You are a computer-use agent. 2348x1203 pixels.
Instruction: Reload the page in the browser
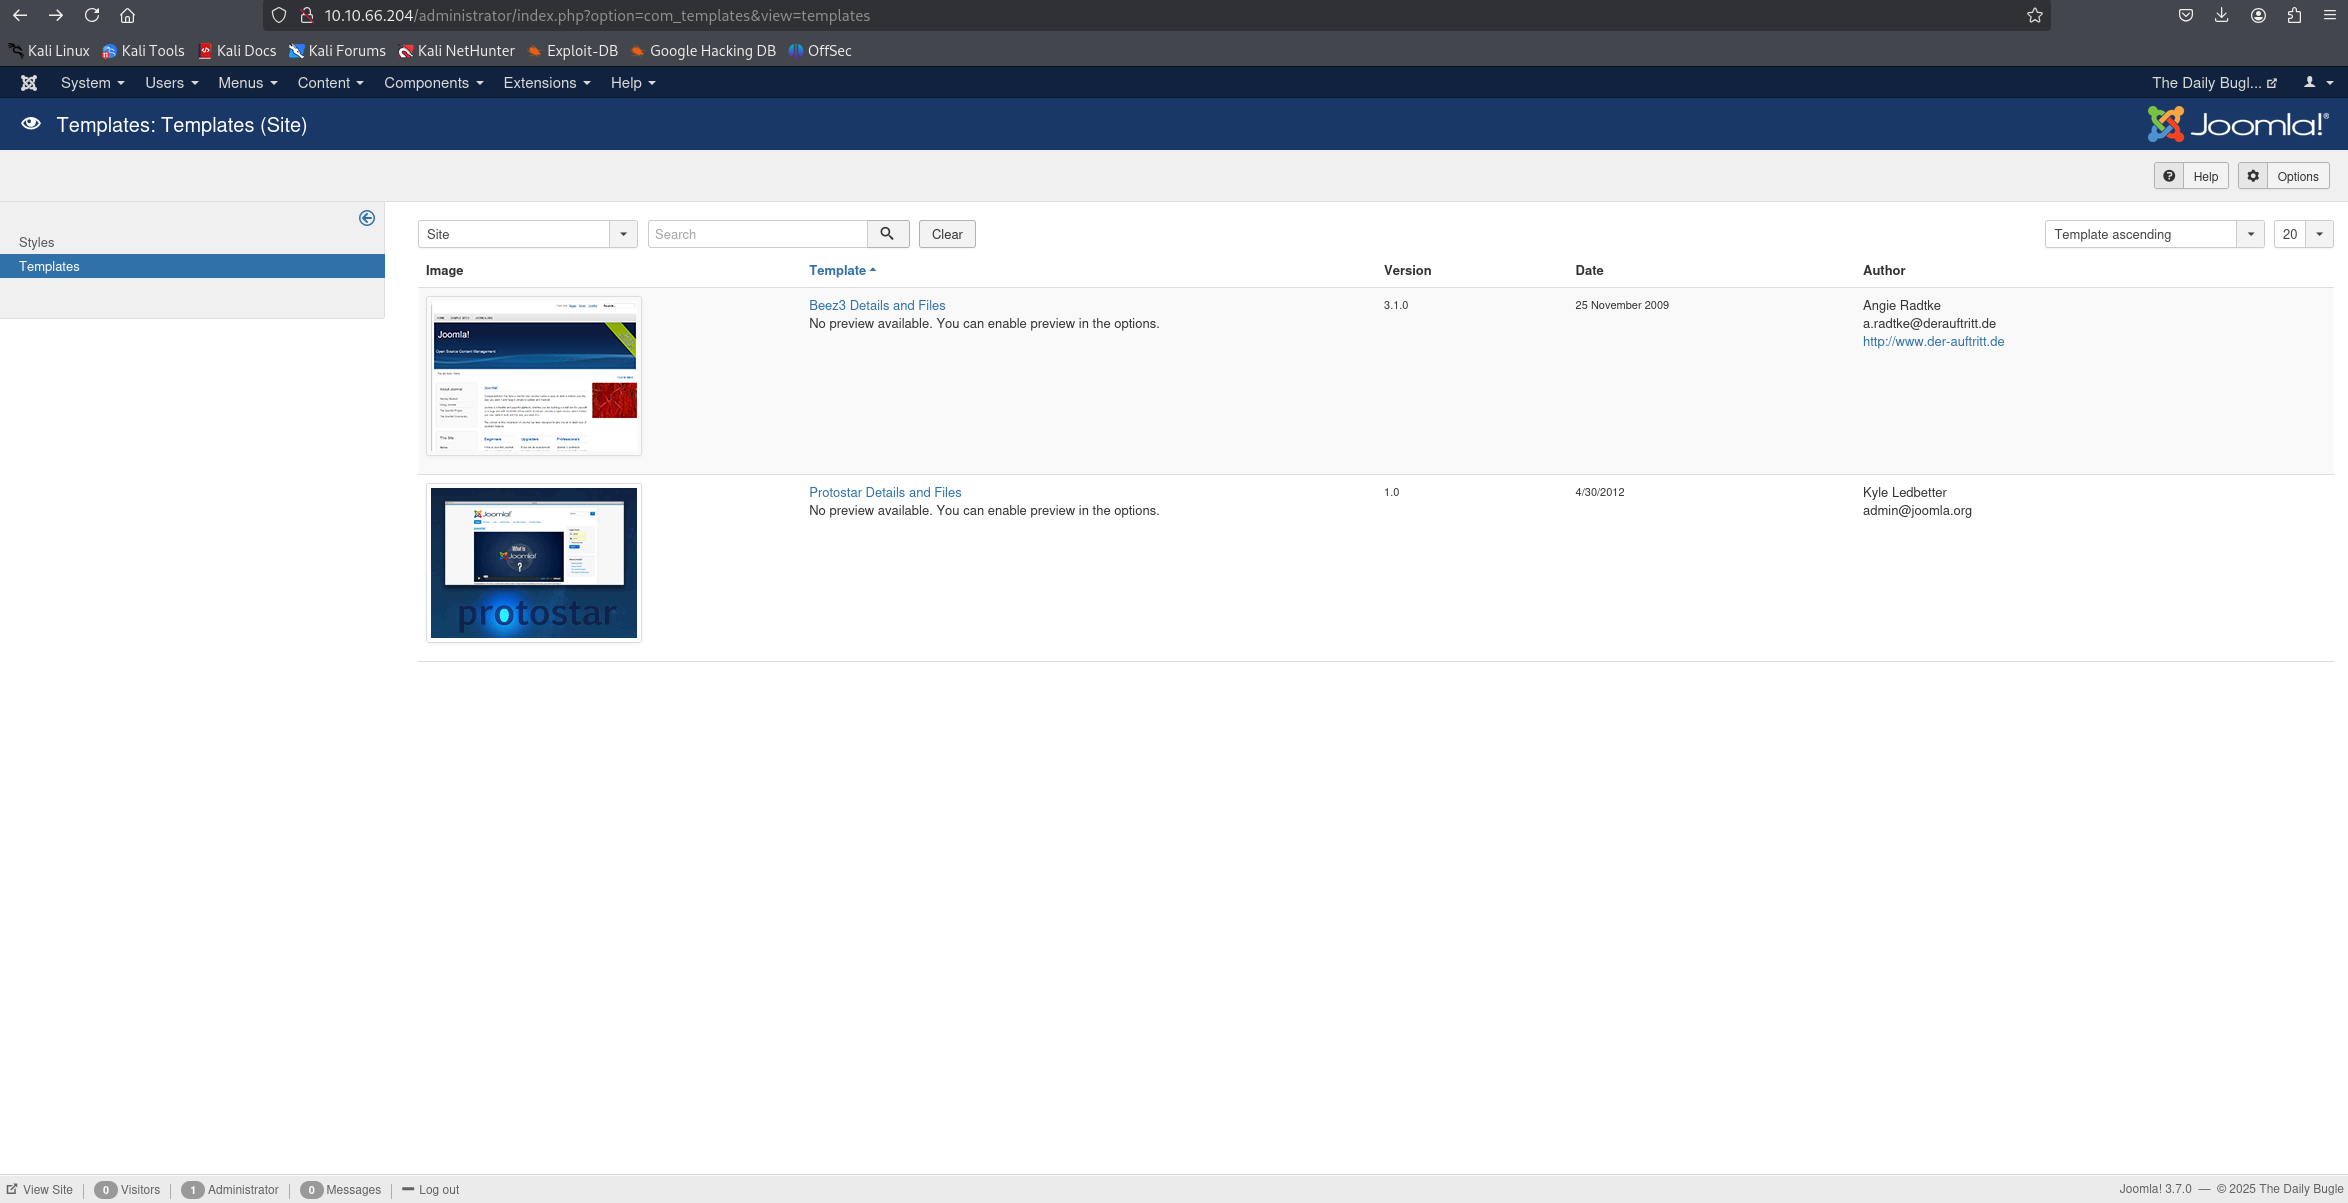tap(92, 15)
